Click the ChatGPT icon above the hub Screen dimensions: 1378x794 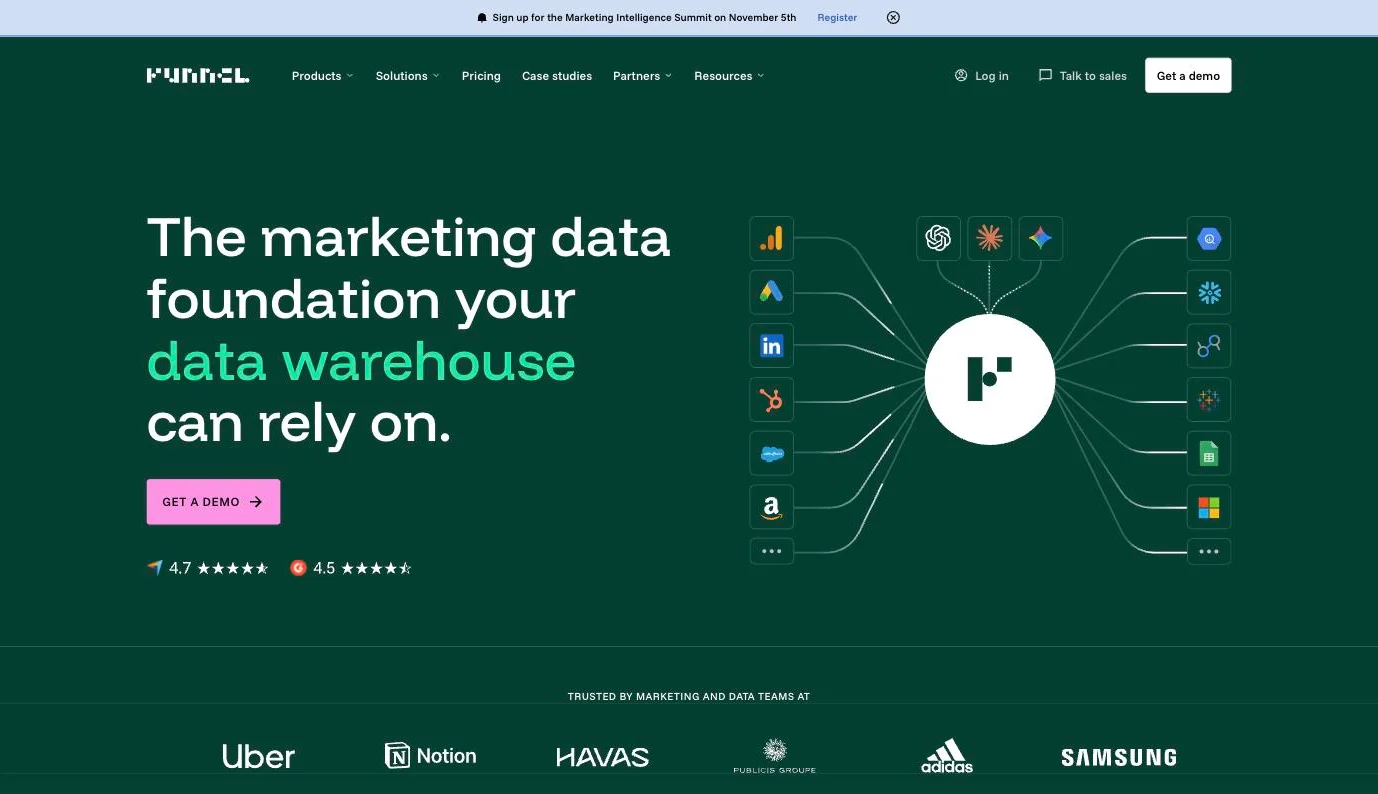coord(938,238)
